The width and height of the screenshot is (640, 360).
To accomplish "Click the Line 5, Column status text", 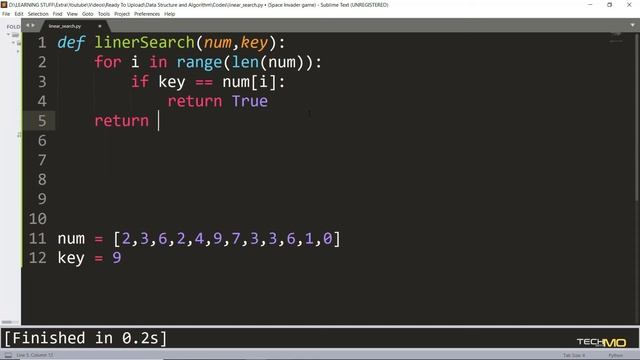I will click(x=35, y=355).
